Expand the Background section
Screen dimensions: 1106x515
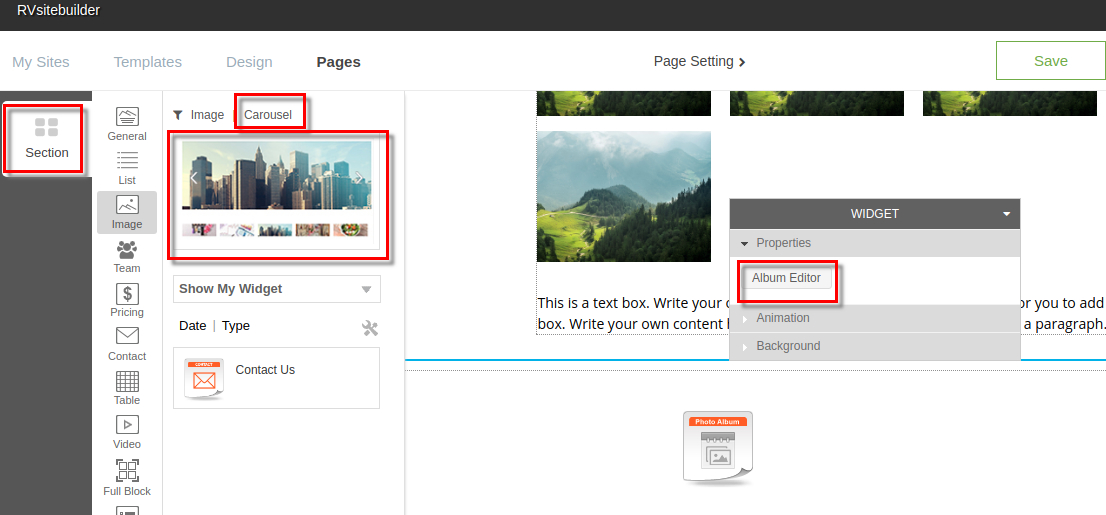(x=787, y=346)
